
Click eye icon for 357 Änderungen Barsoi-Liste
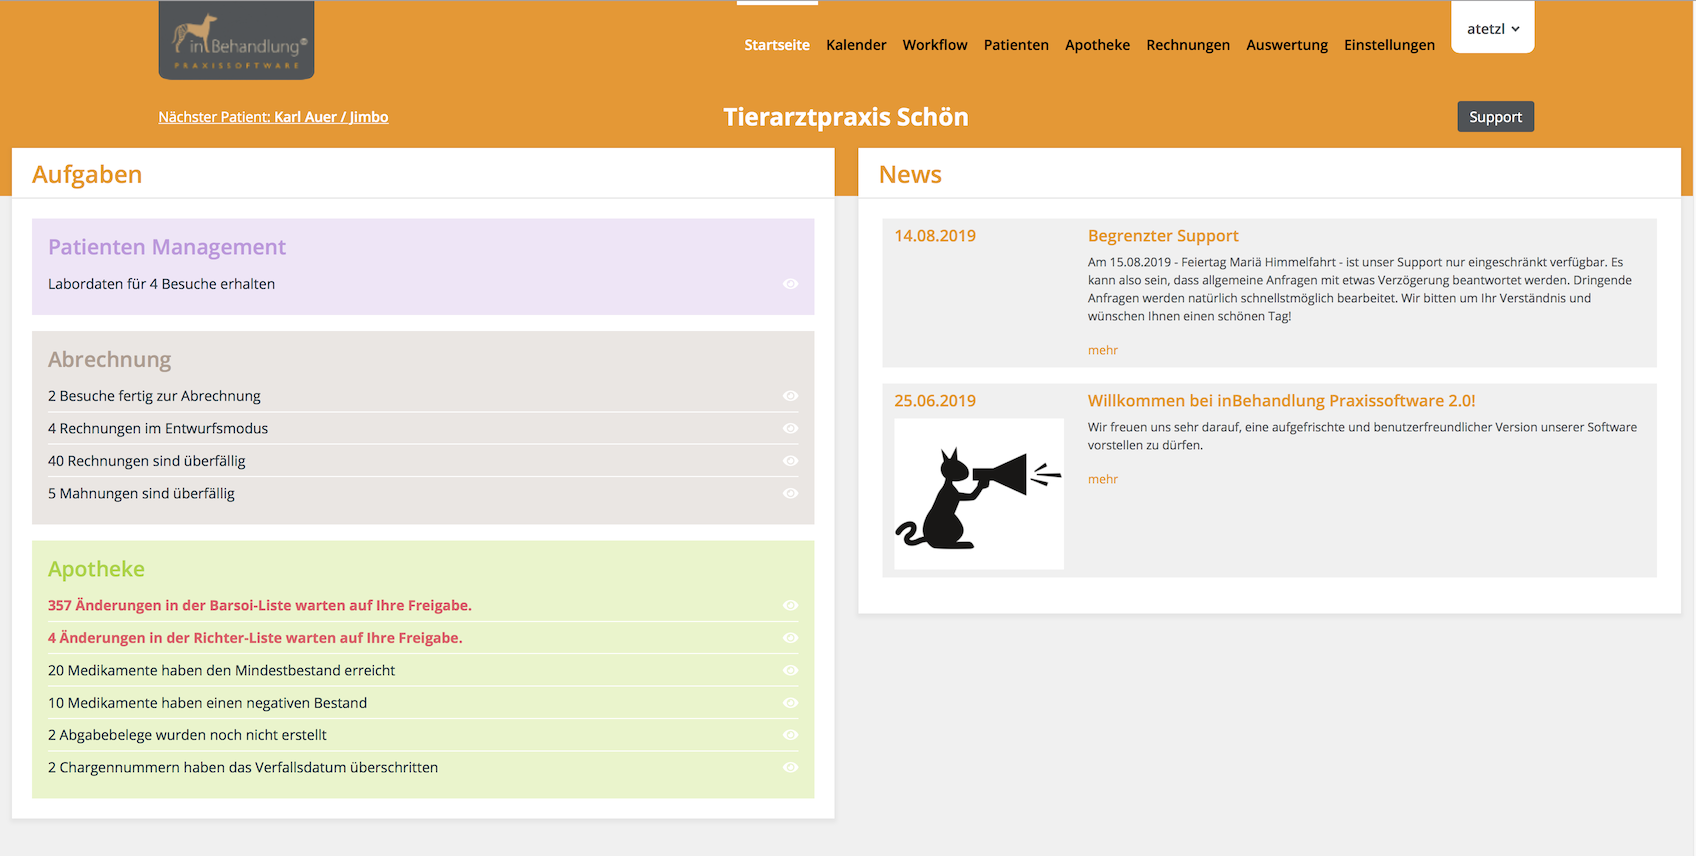click(790, 605)
